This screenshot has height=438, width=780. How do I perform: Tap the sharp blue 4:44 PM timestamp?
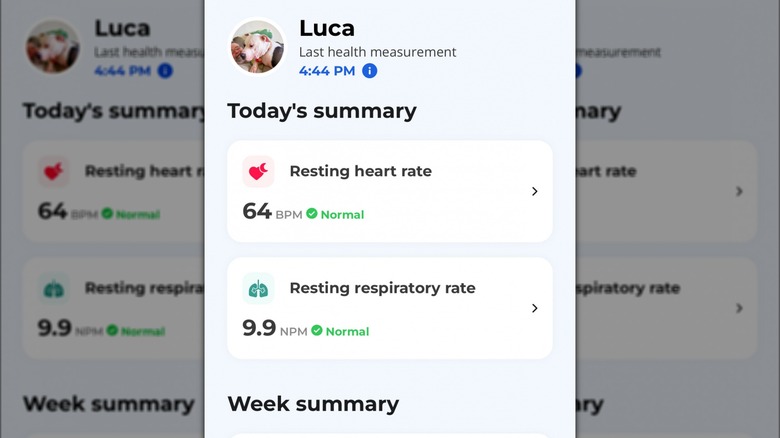(326, 71)
